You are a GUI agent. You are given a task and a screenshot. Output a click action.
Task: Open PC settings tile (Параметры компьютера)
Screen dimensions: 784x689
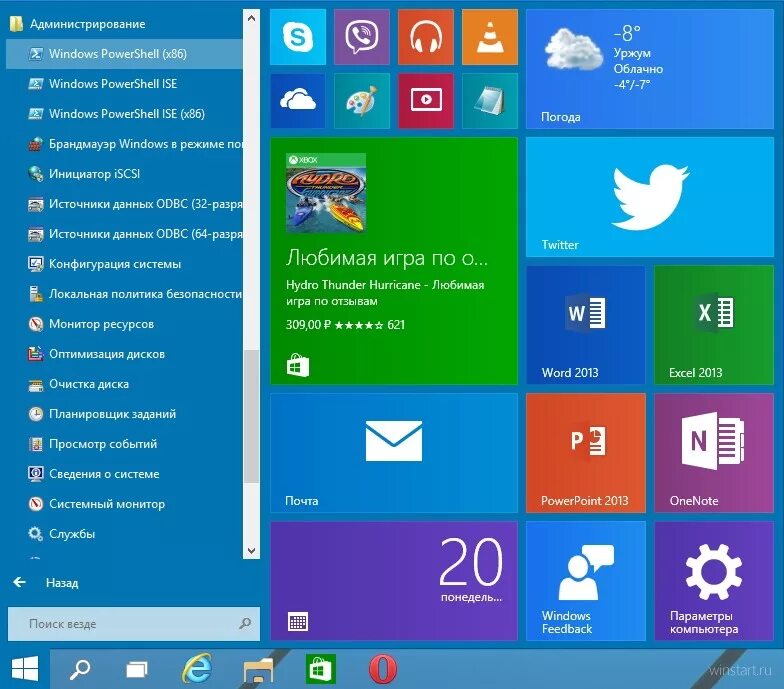click(714, 581)
